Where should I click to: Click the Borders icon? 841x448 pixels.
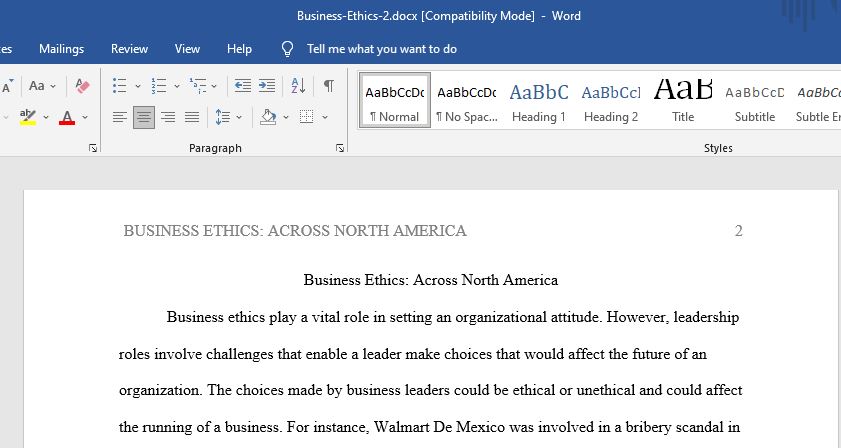pos(306,117)
